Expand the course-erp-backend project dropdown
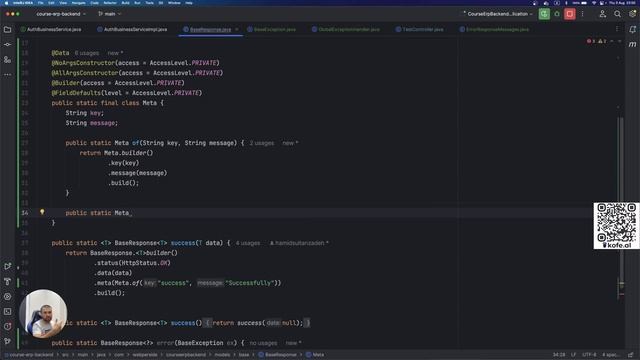 coord(61,14)
